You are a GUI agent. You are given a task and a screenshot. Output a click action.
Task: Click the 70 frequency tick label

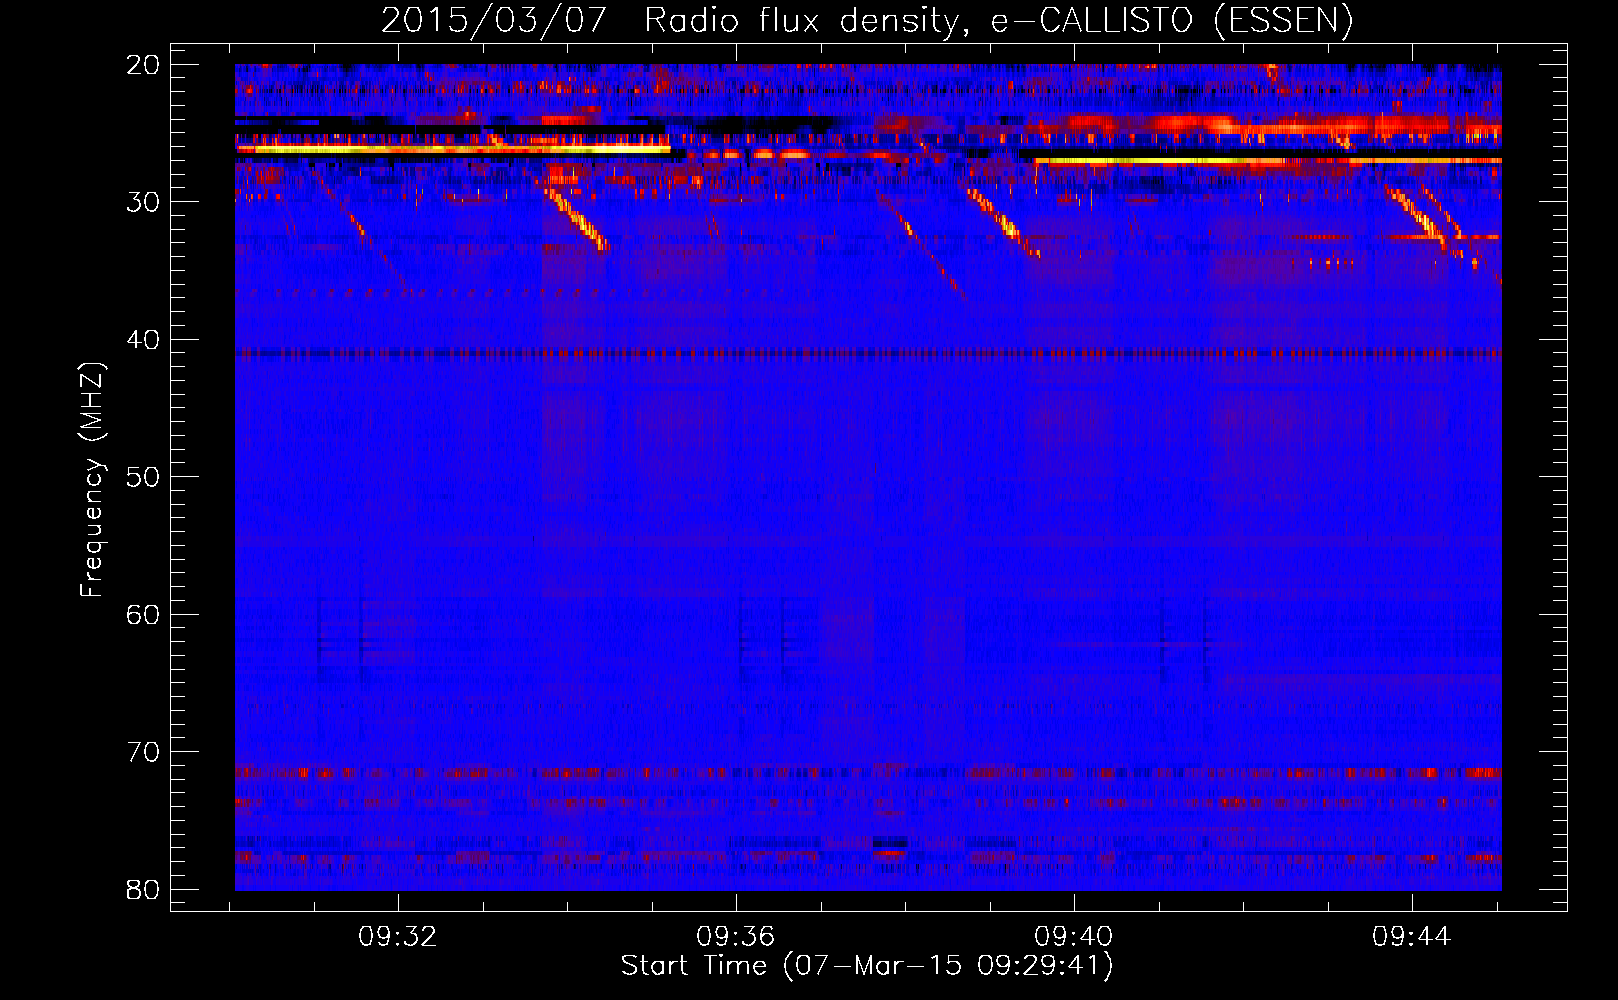point(143,752)
